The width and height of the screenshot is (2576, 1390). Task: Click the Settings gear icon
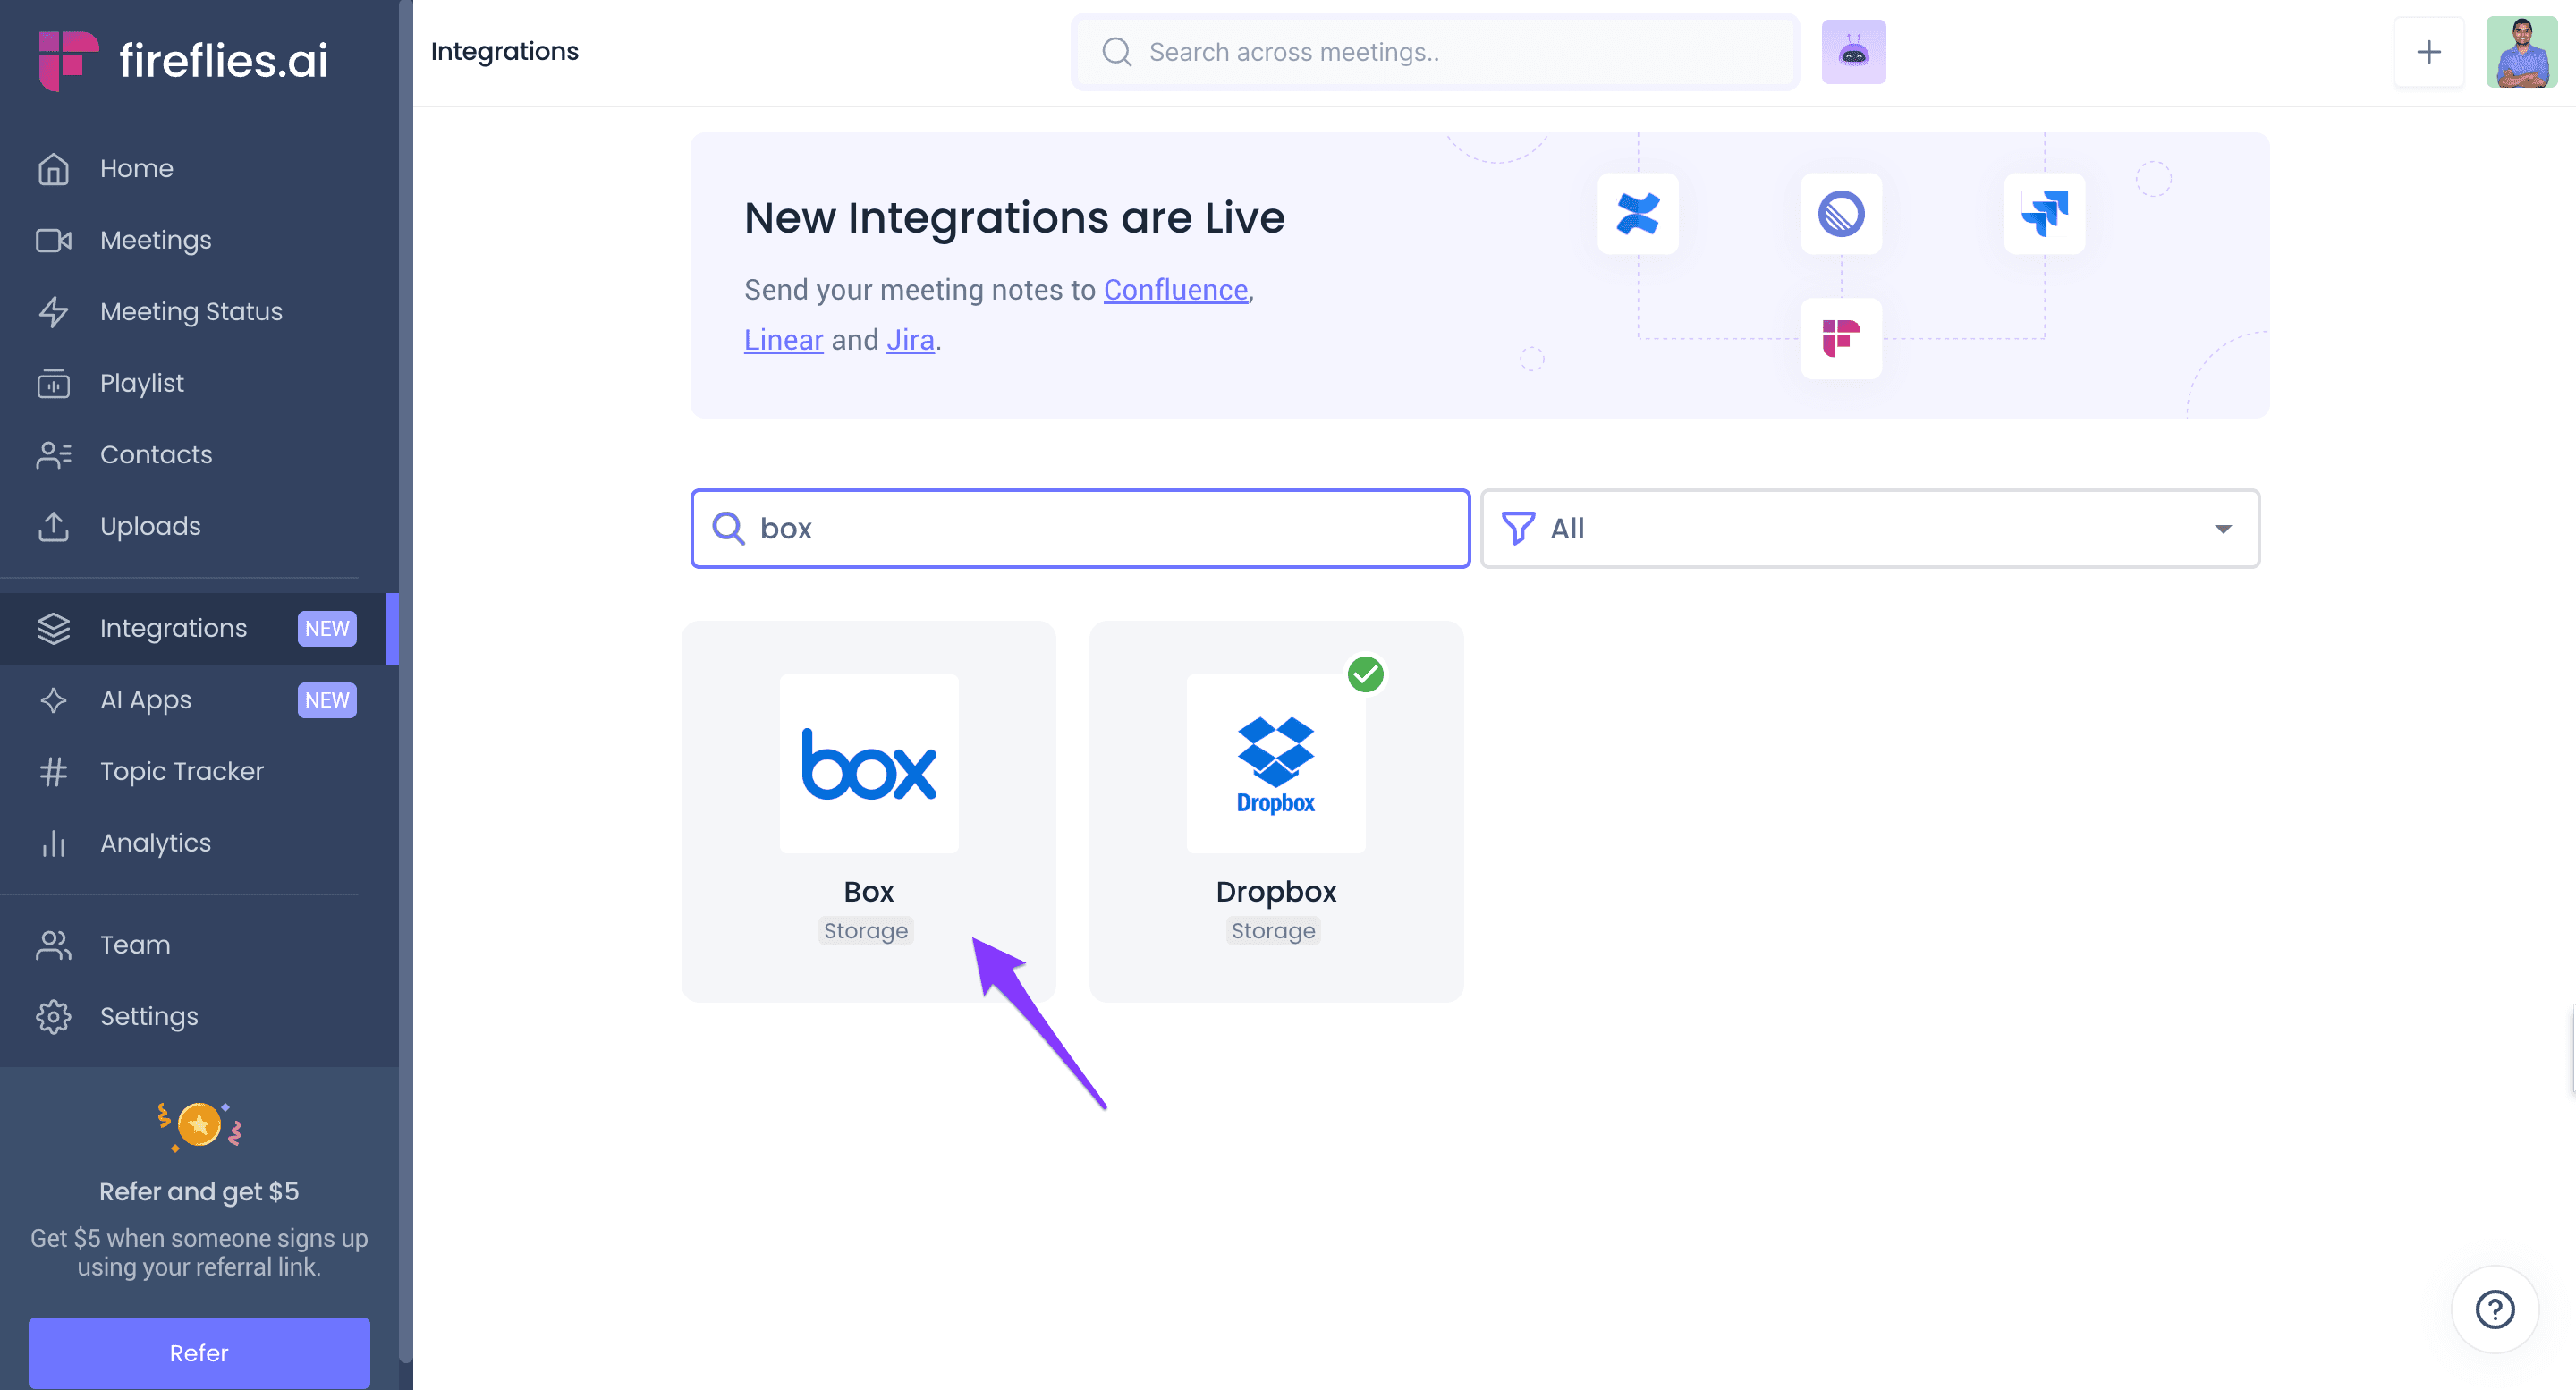coord(53,1016)
